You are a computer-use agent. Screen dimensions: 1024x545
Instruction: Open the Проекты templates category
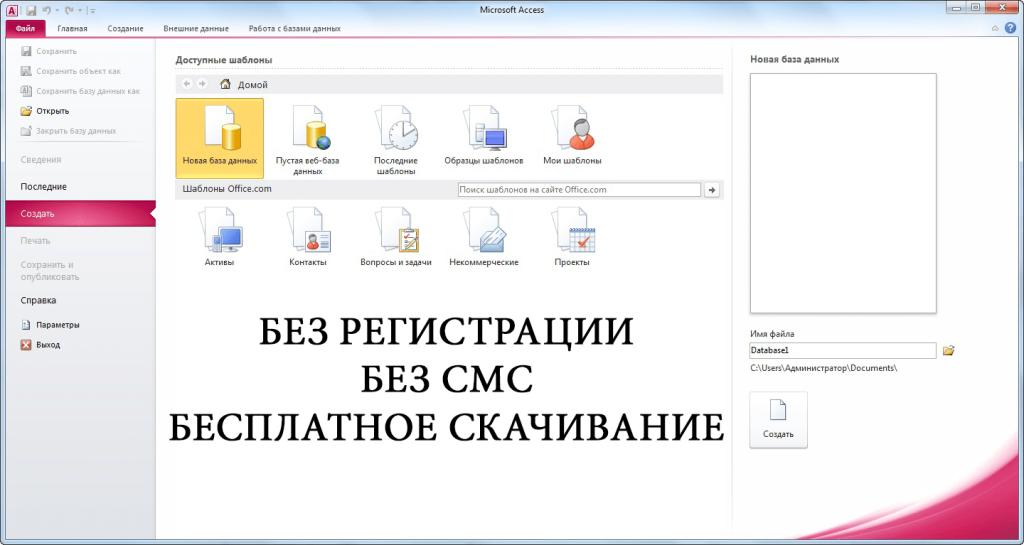[x=572, y=236]
